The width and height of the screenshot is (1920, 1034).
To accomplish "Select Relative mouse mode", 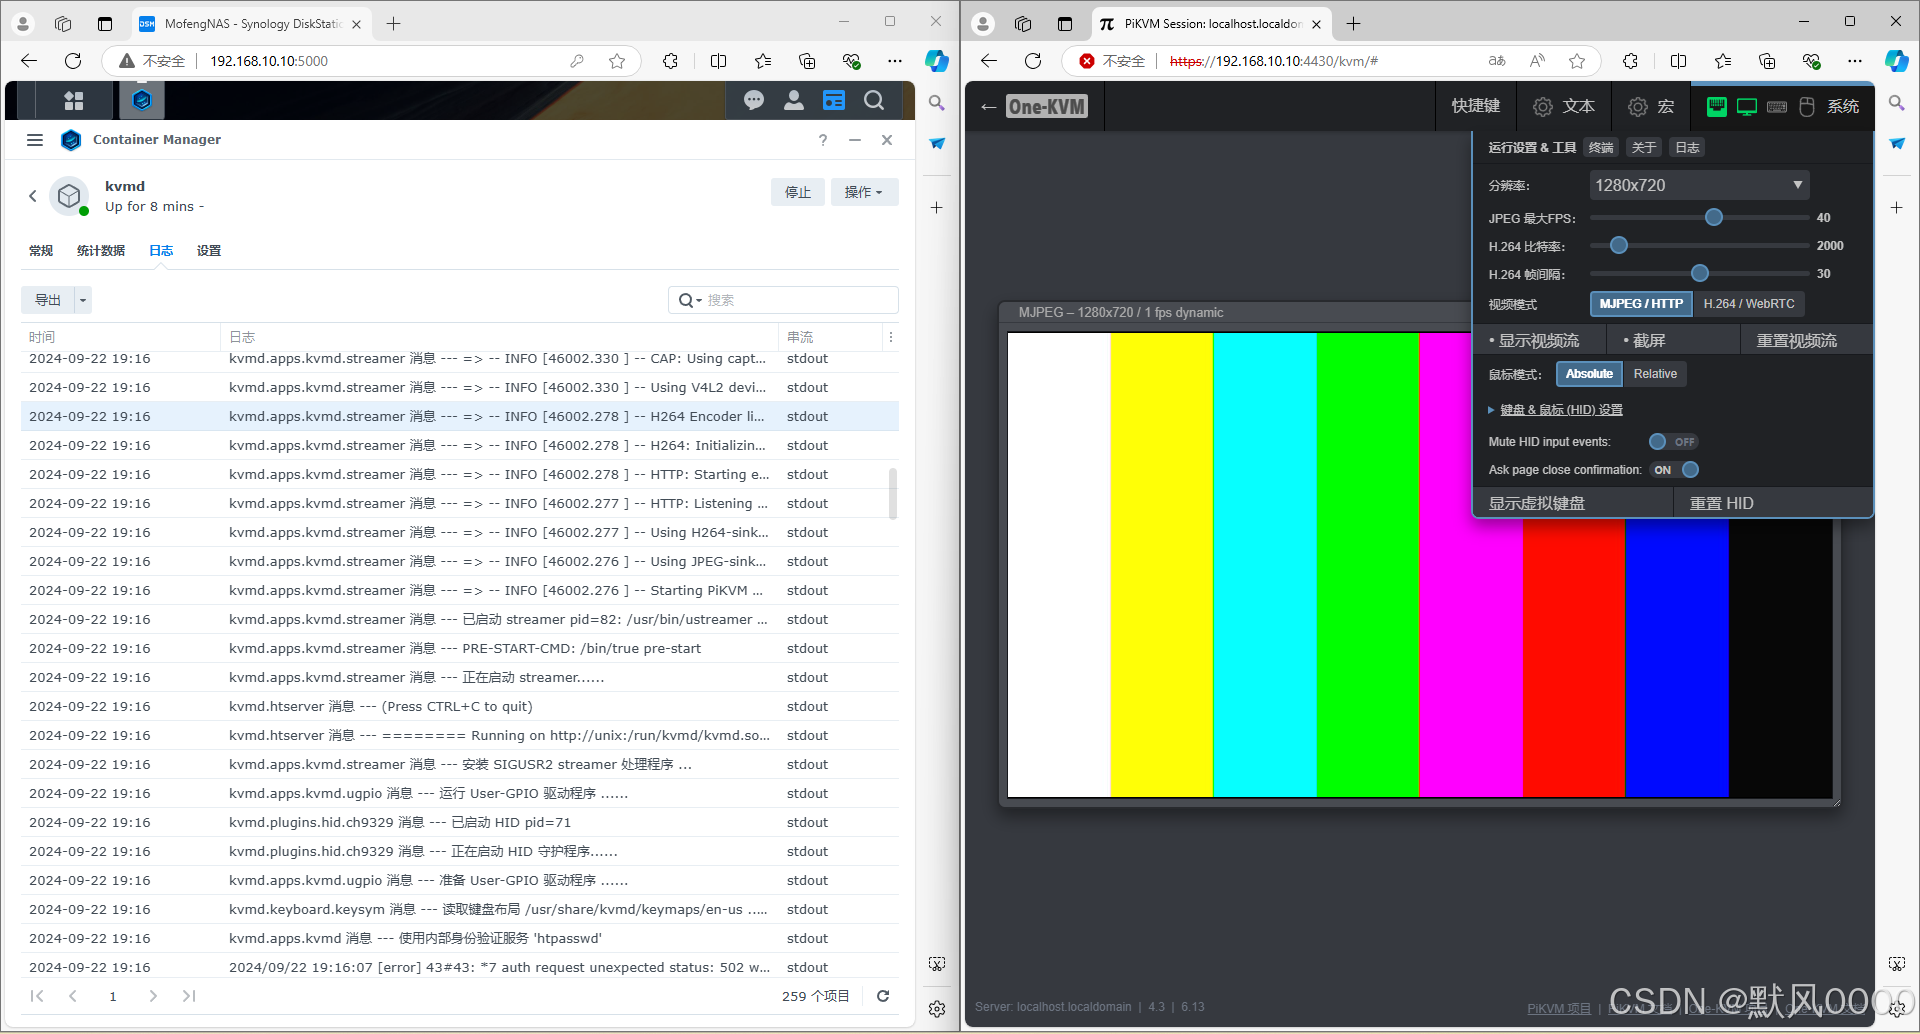I will pos(1655,374).
